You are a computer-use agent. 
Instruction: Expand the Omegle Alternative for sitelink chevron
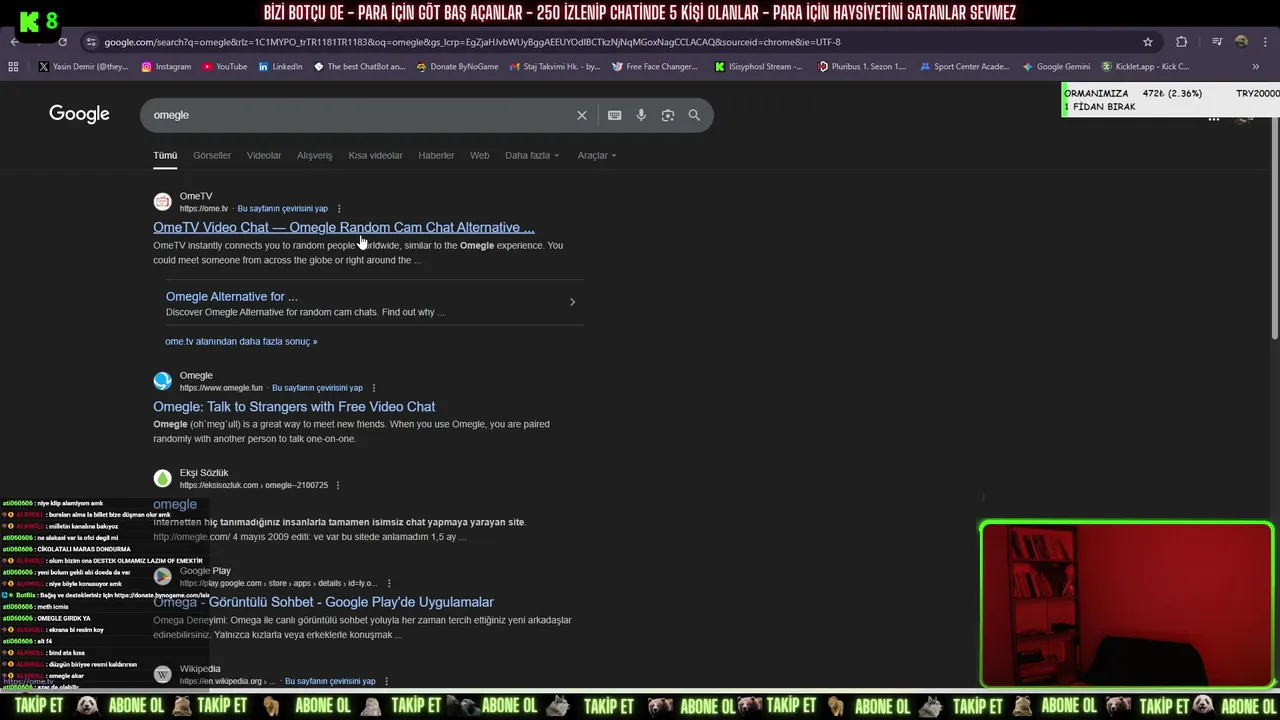click(572, 302)
